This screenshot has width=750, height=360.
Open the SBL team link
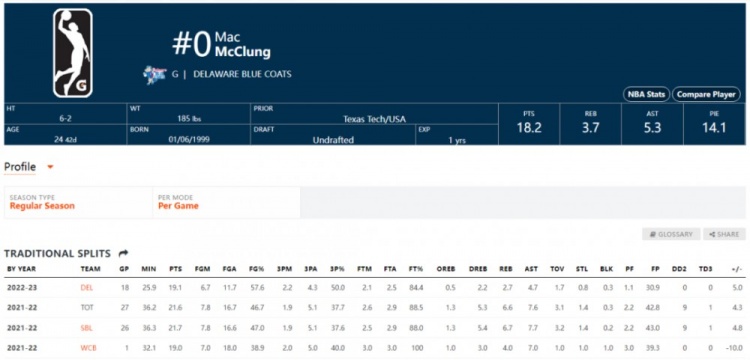(x=87, y=328)
